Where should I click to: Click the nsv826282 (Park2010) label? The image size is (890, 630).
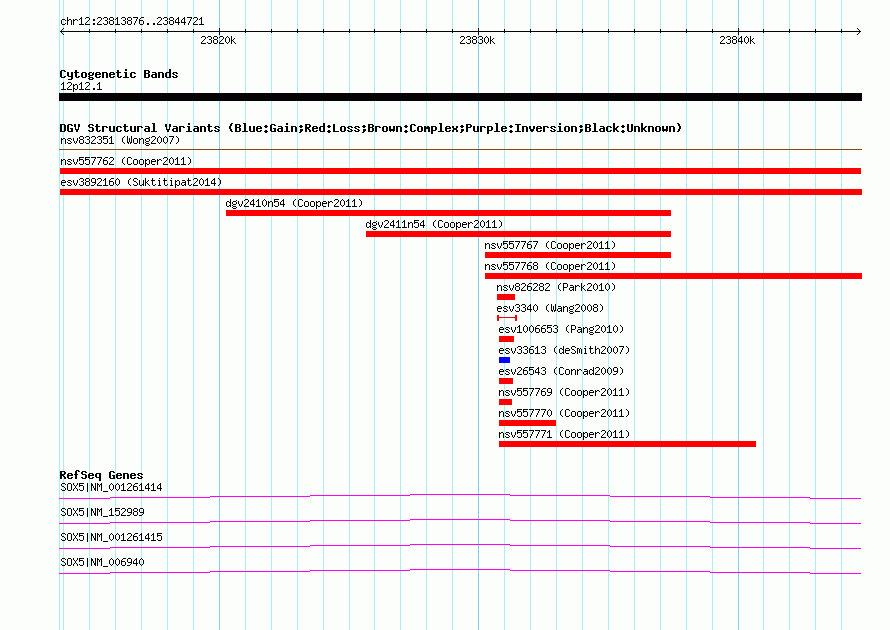coord(556,287)
